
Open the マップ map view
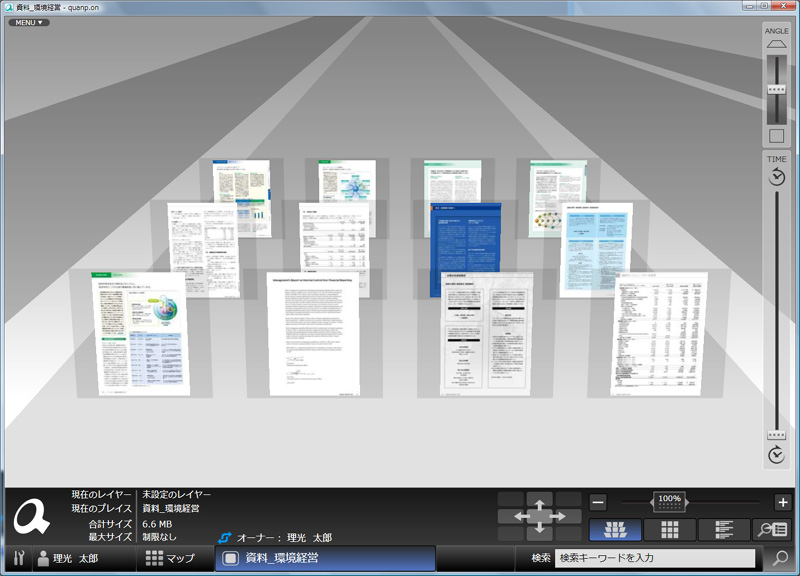coord(170,558)
